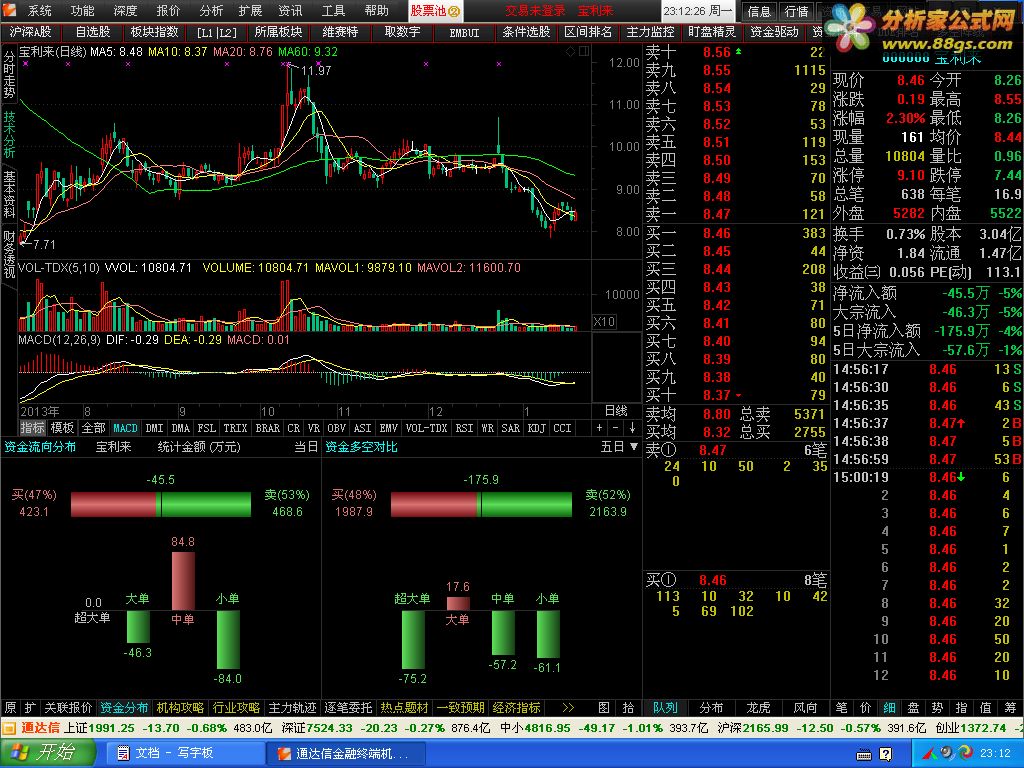Open the 工具 menu
The height and width of the screenshot is (768, 1024).
coord(333,10)
